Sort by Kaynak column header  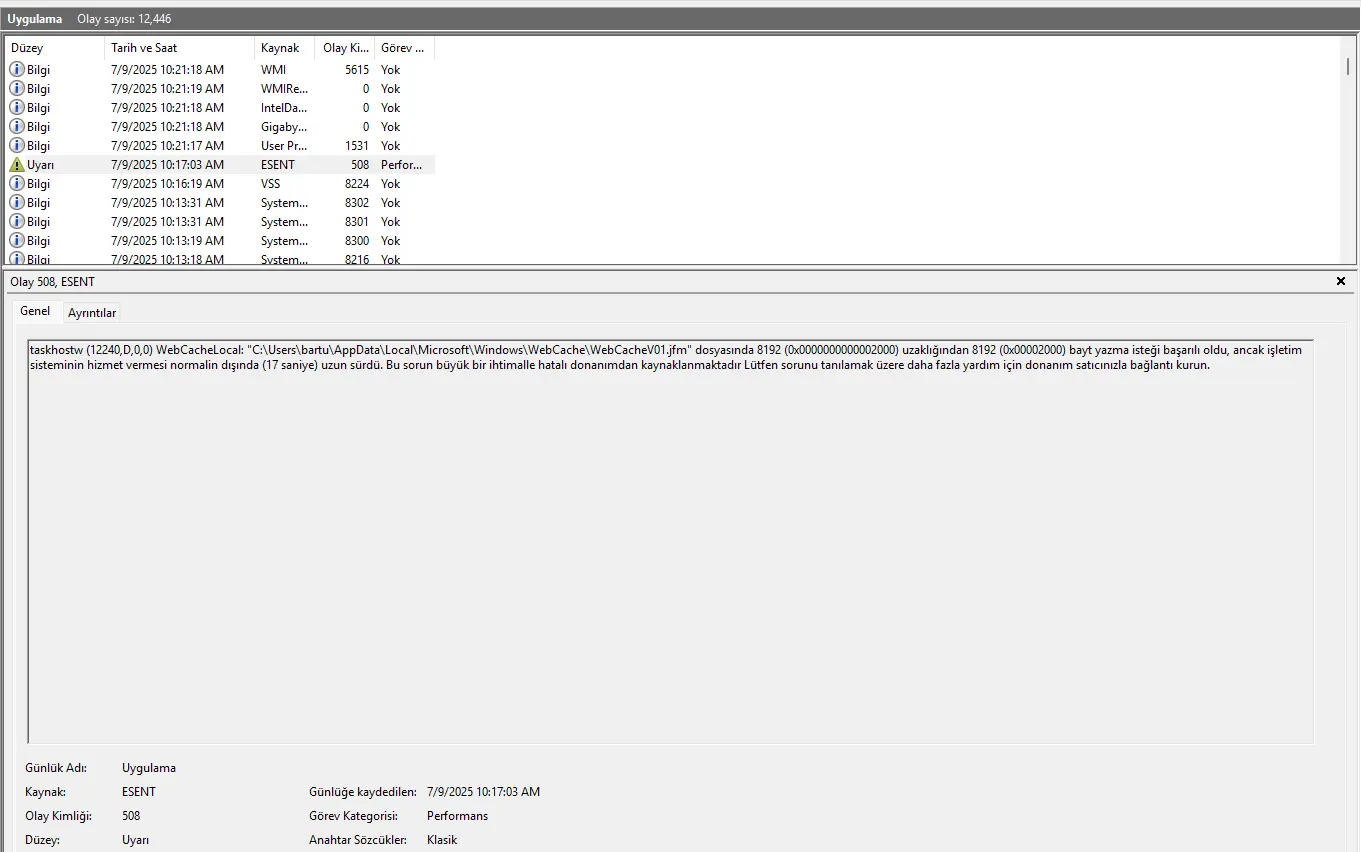(x=285, y=48)
